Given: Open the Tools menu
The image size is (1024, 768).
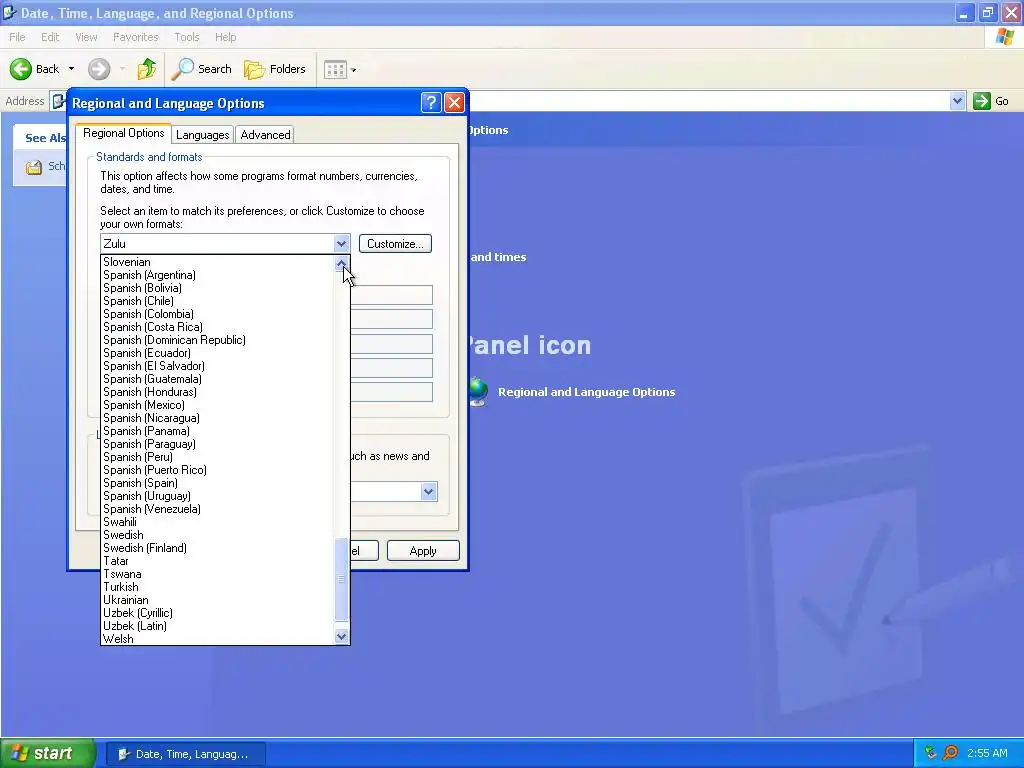Looking at the screenshot, I should click(x=187, y=37).
